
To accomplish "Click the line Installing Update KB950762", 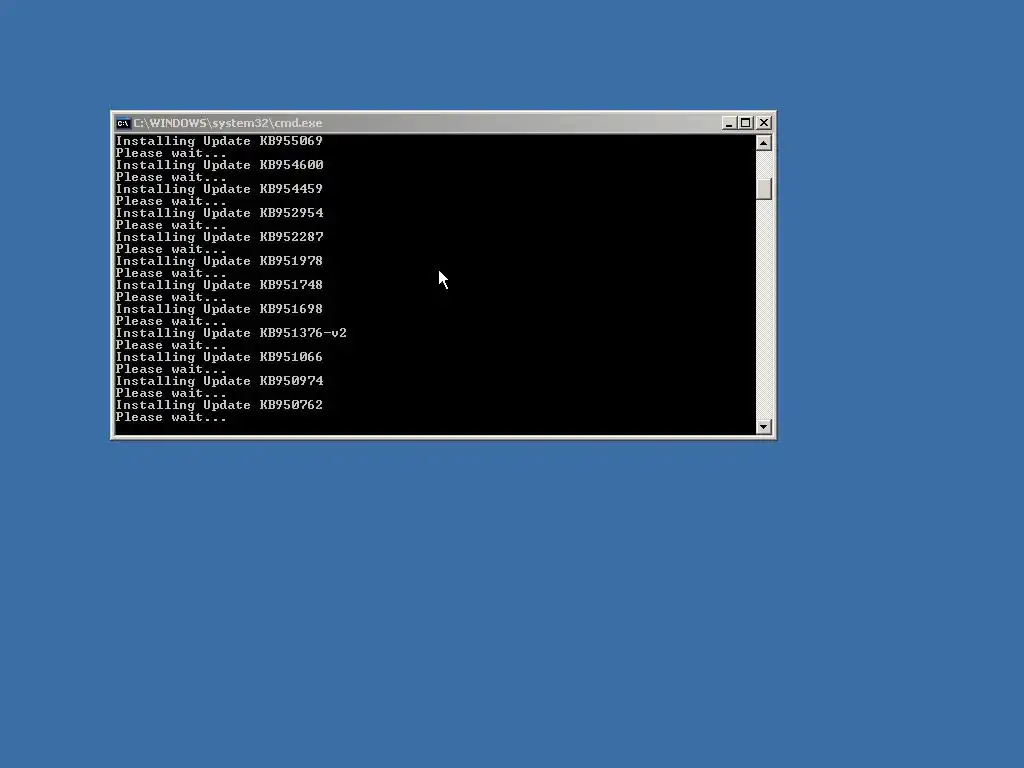I will point(219,405).
